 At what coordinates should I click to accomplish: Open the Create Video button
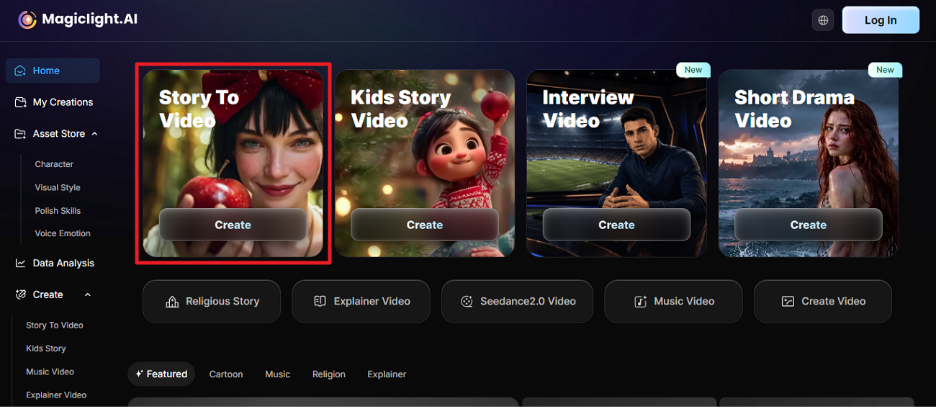pyautogui.click(x=823, y=301)
